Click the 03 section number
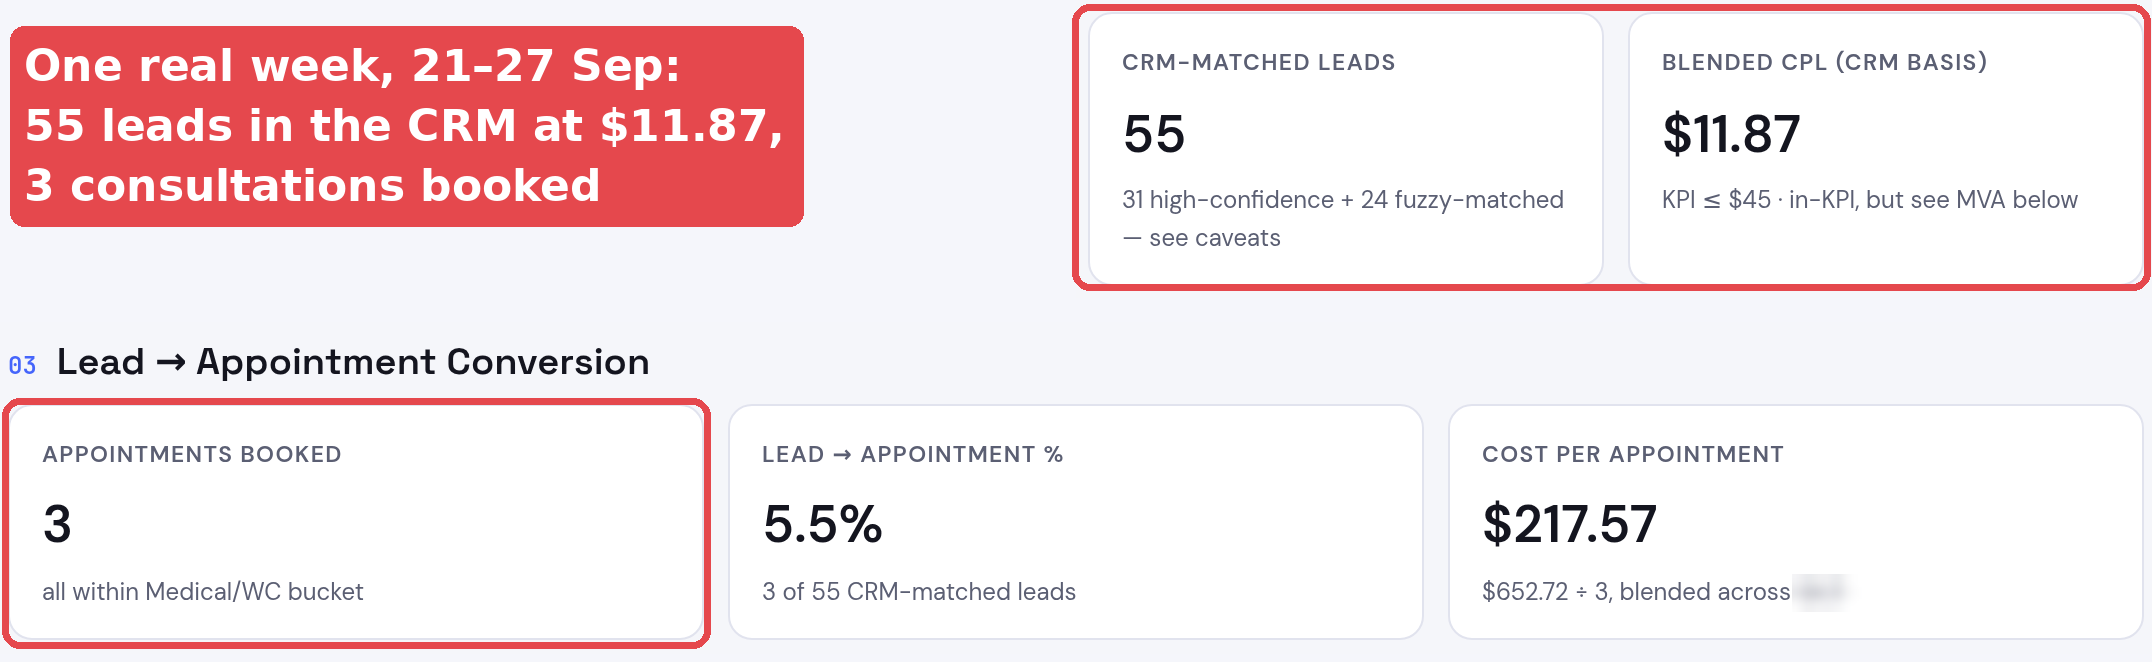This screenshot has height=662, width=2152. 22,365
